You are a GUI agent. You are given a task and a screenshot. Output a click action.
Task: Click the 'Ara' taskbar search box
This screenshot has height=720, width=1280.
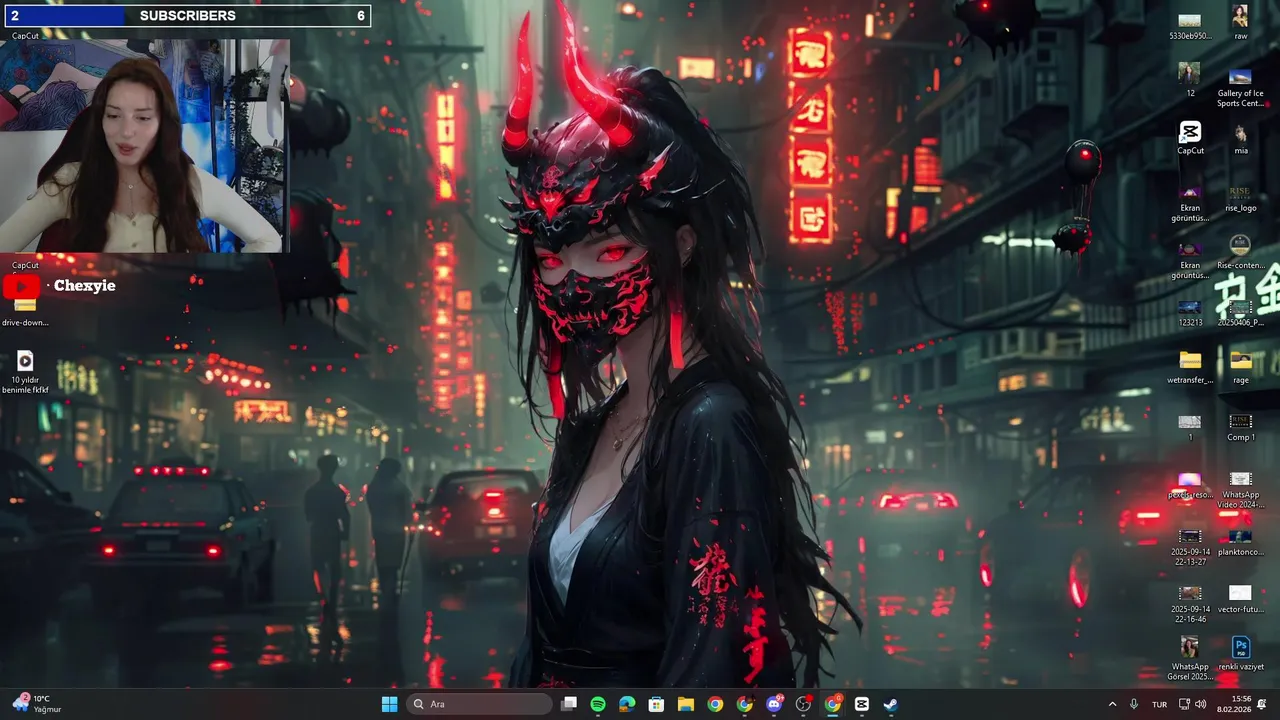coord(480,704)
